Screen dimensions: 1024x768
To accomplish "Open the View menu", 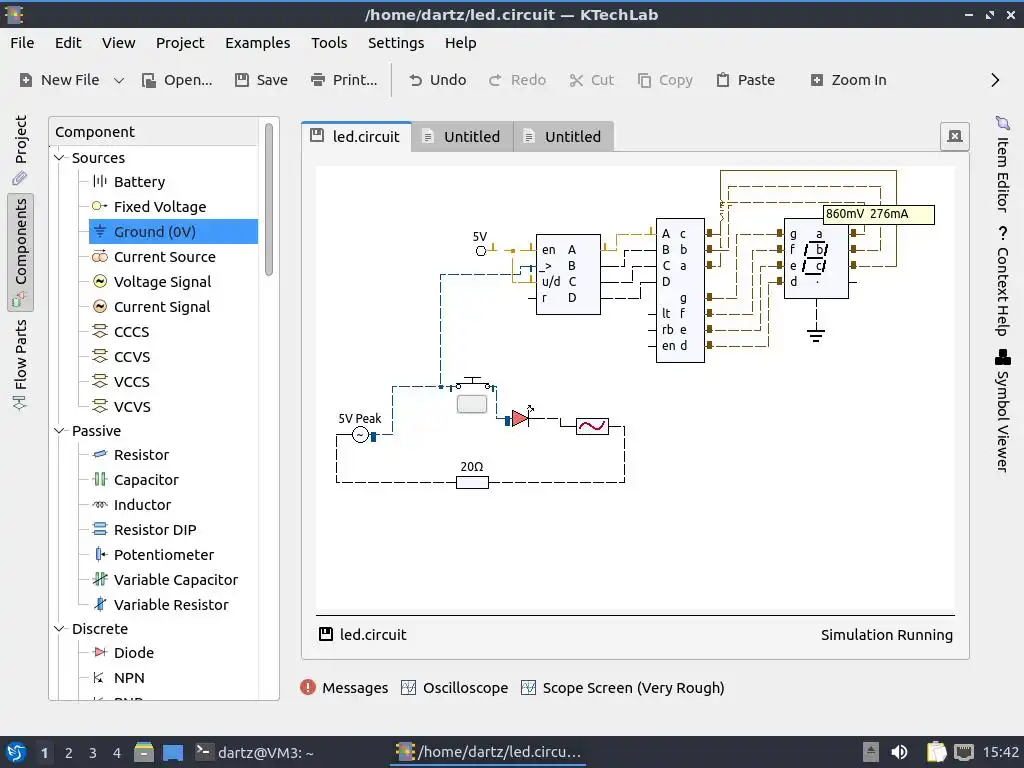I will [118, 42].
